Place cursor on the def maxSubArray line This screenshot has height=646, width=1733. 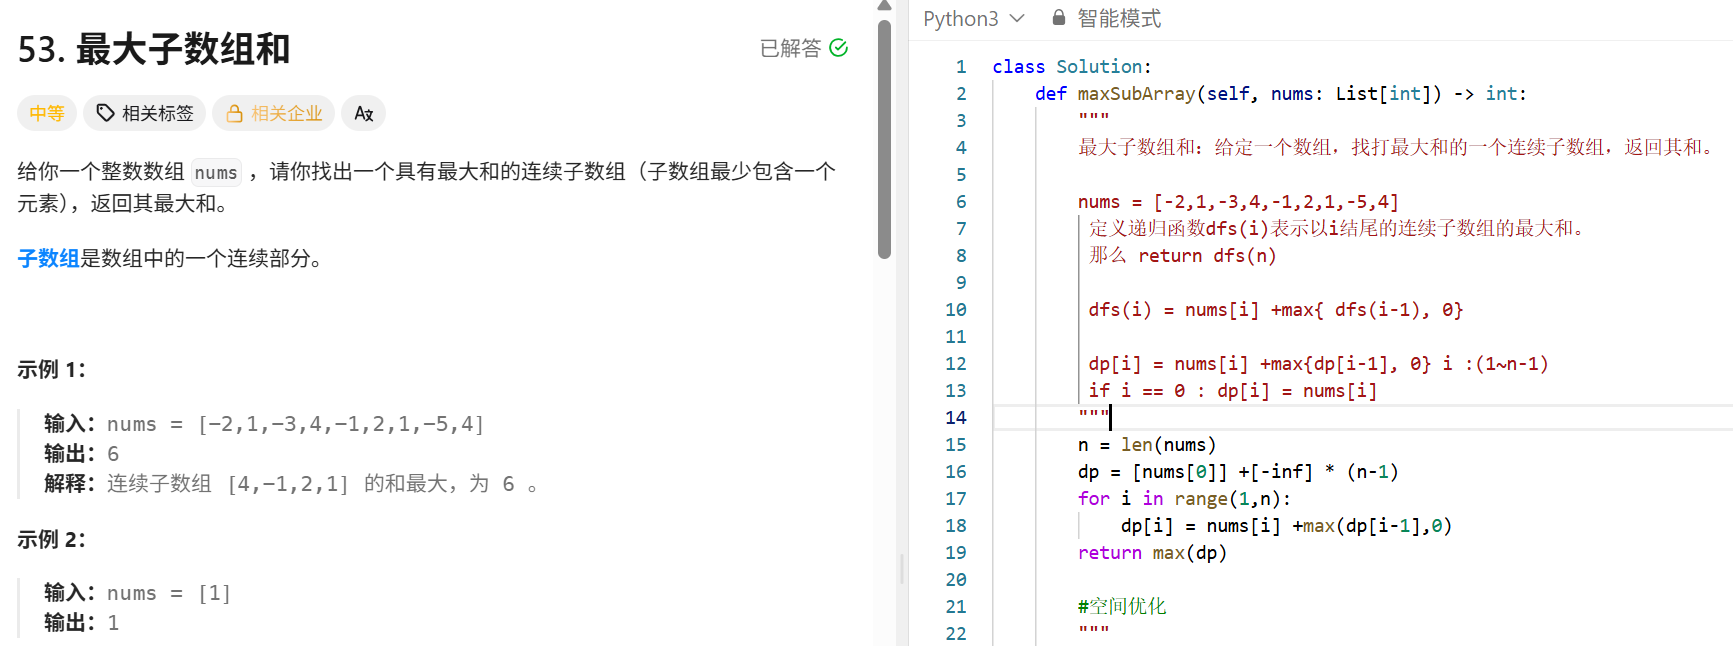[1281, 94]
